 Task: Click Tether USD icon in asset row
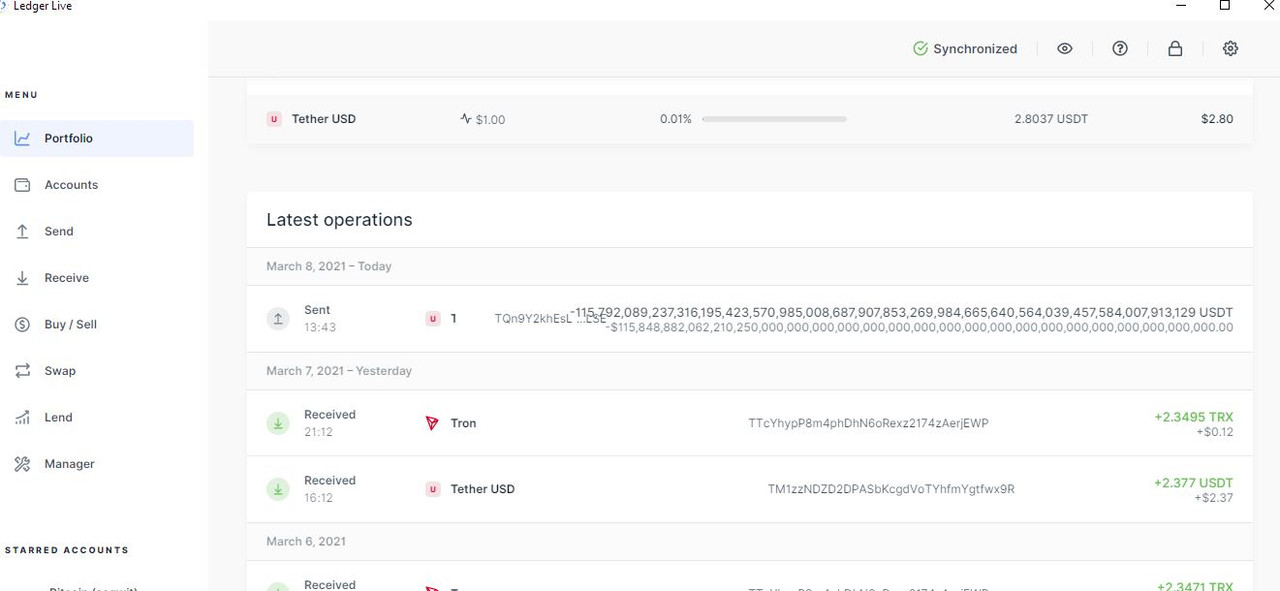274,119
